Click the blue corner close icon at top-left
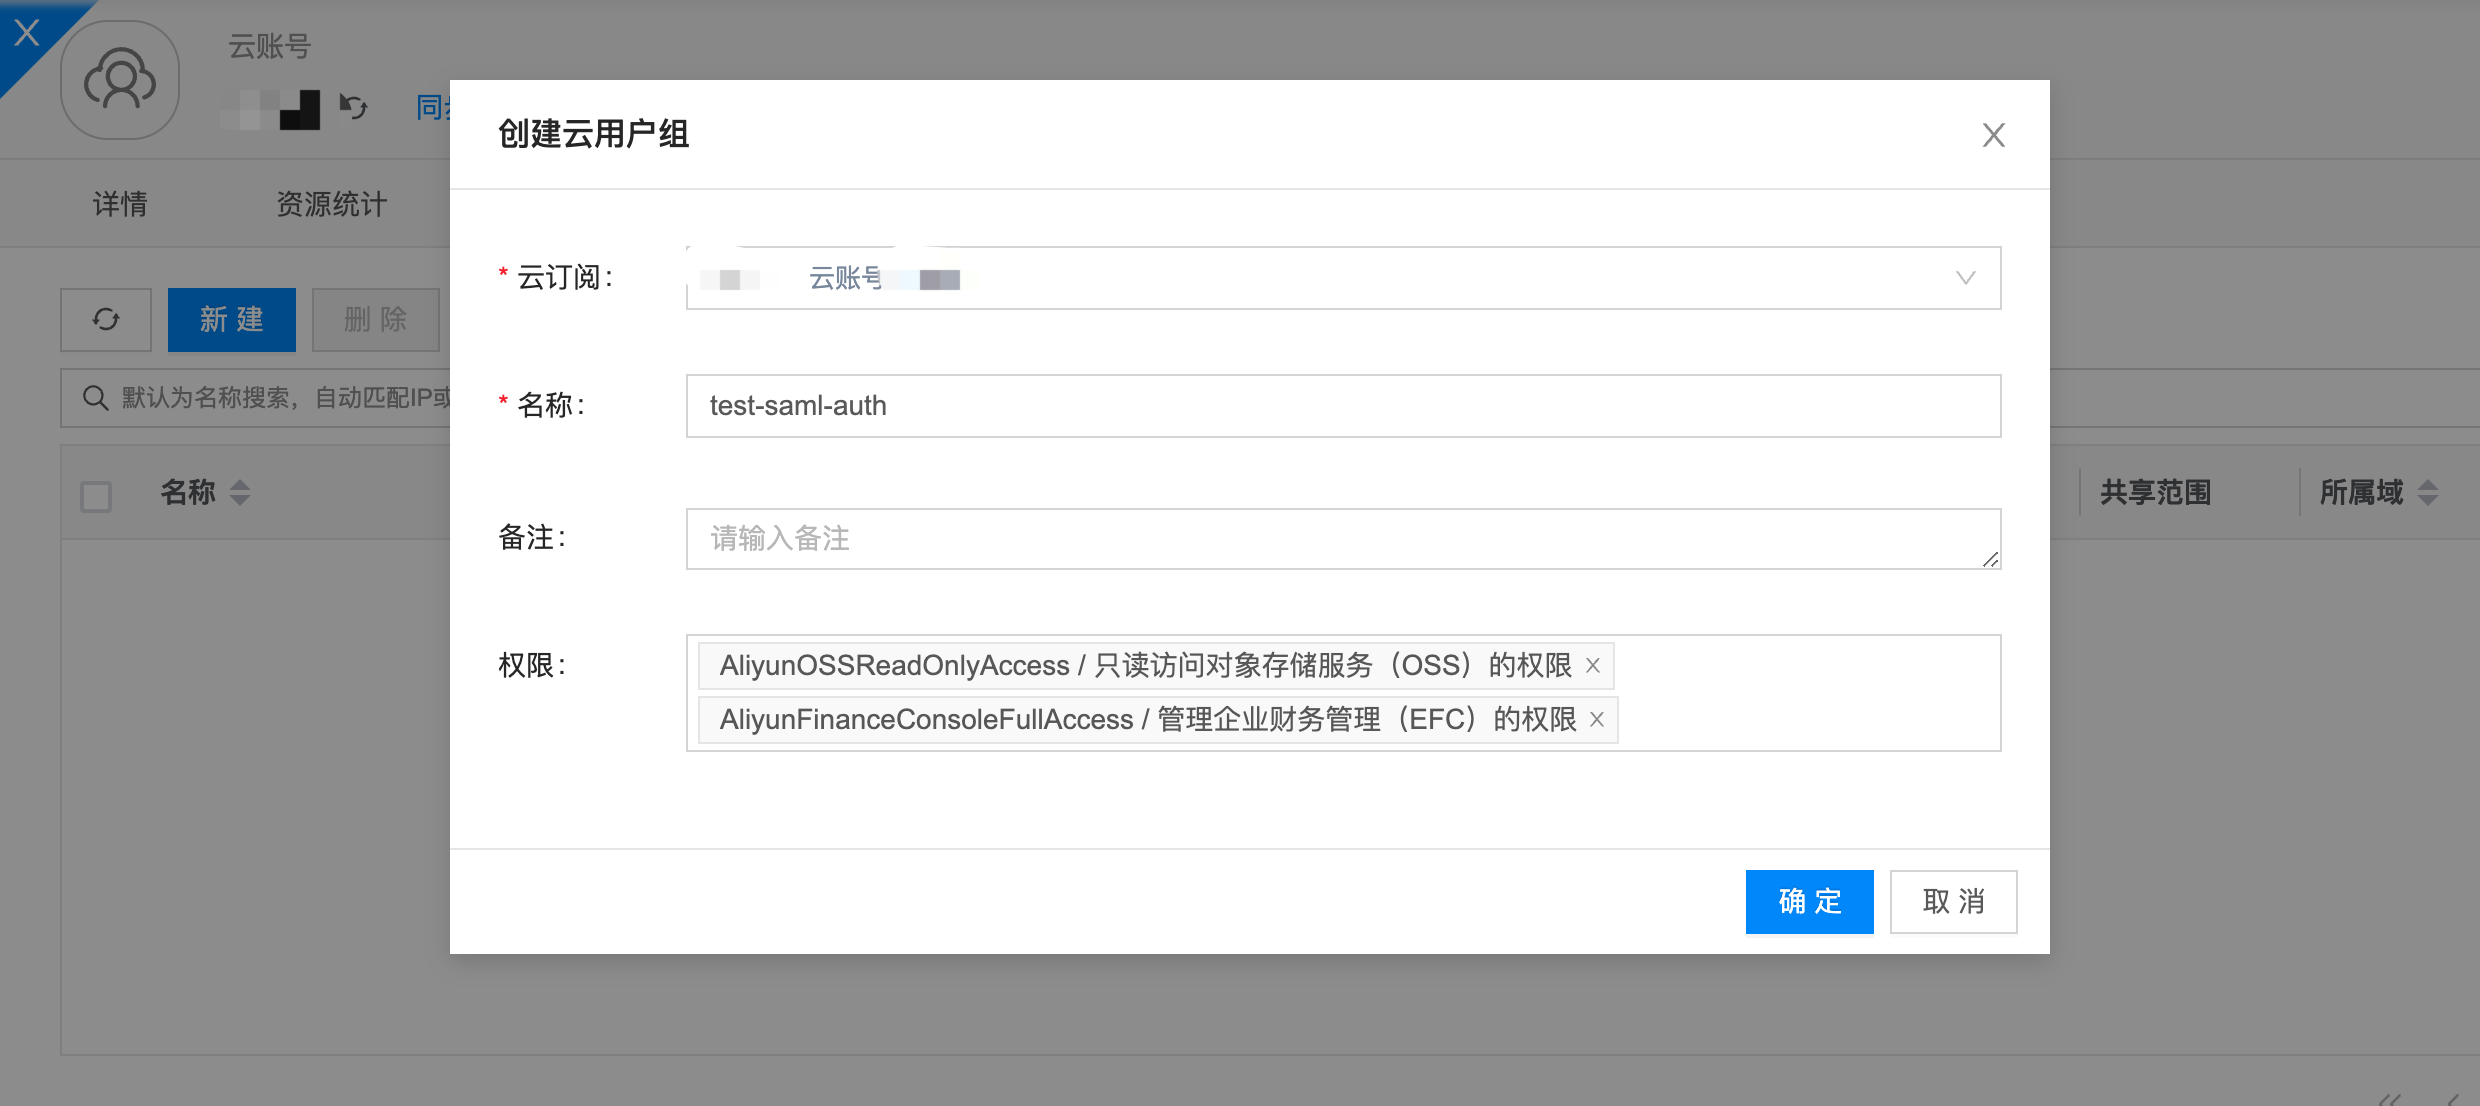 27,33
